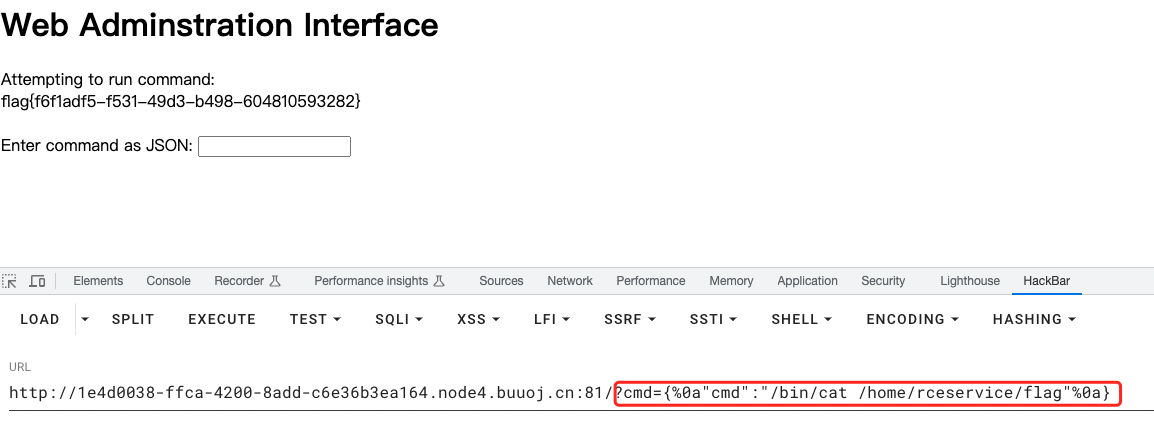The image size is (1154, 424).
Task: Open the Application tab
Action: [807, 281]
